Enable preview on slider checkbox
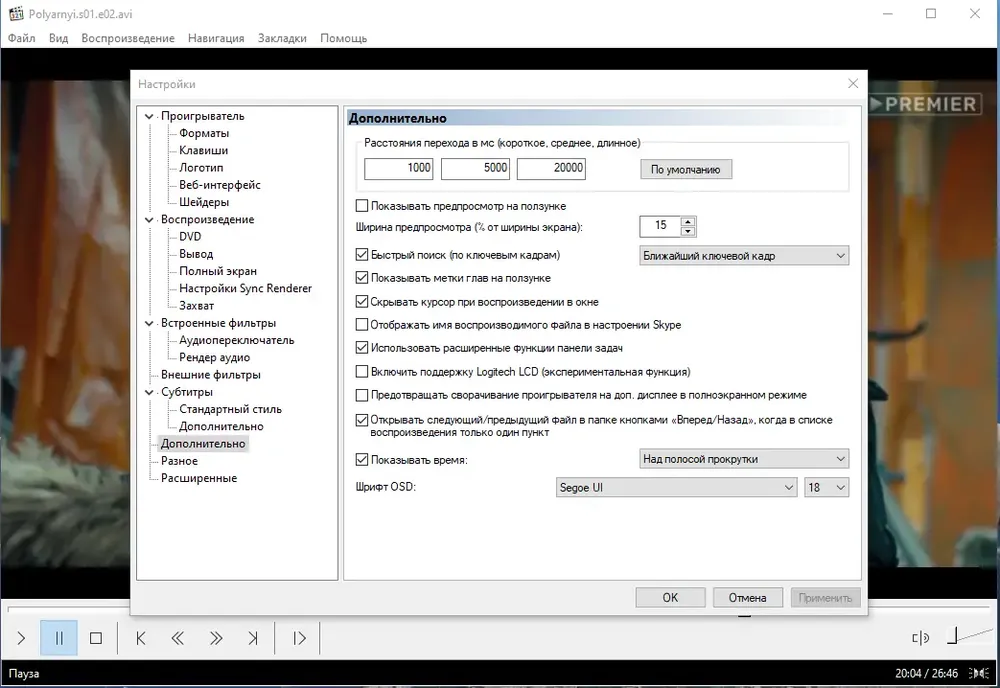 pyautogui.click(x=362, y=206)
